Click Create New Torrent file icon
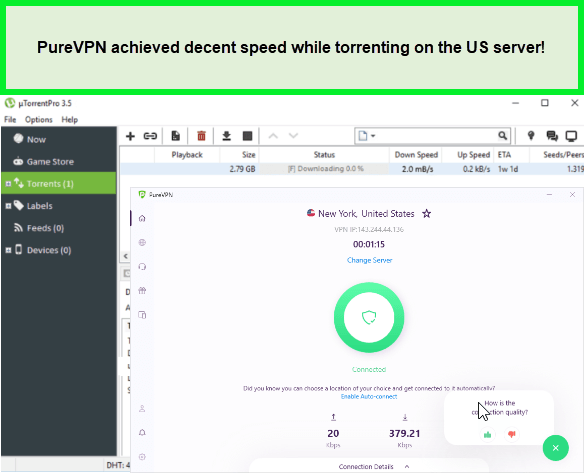584x473 pixels. pyautogui.click(x=175, y=136)
